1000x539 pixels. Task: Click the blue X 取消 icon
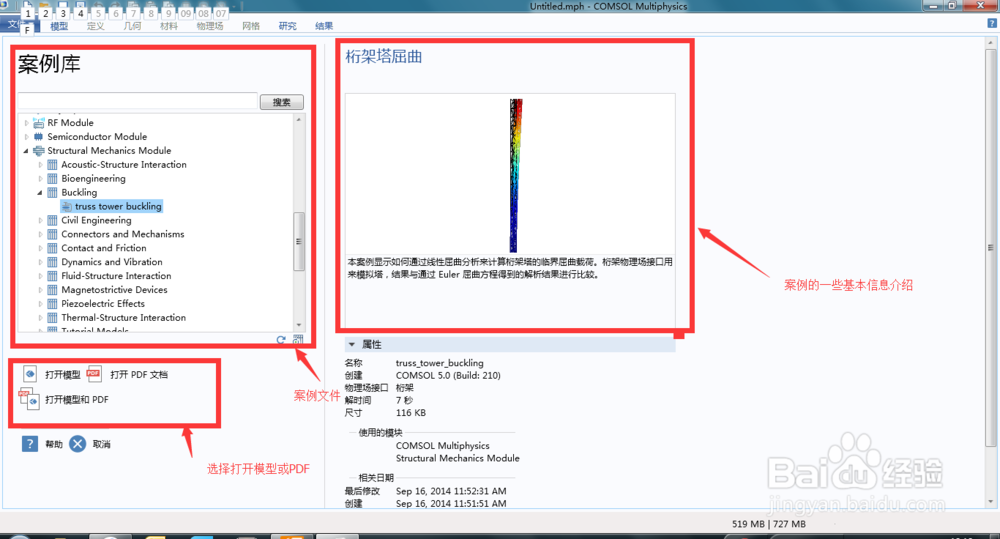click(x=78, y=443)
